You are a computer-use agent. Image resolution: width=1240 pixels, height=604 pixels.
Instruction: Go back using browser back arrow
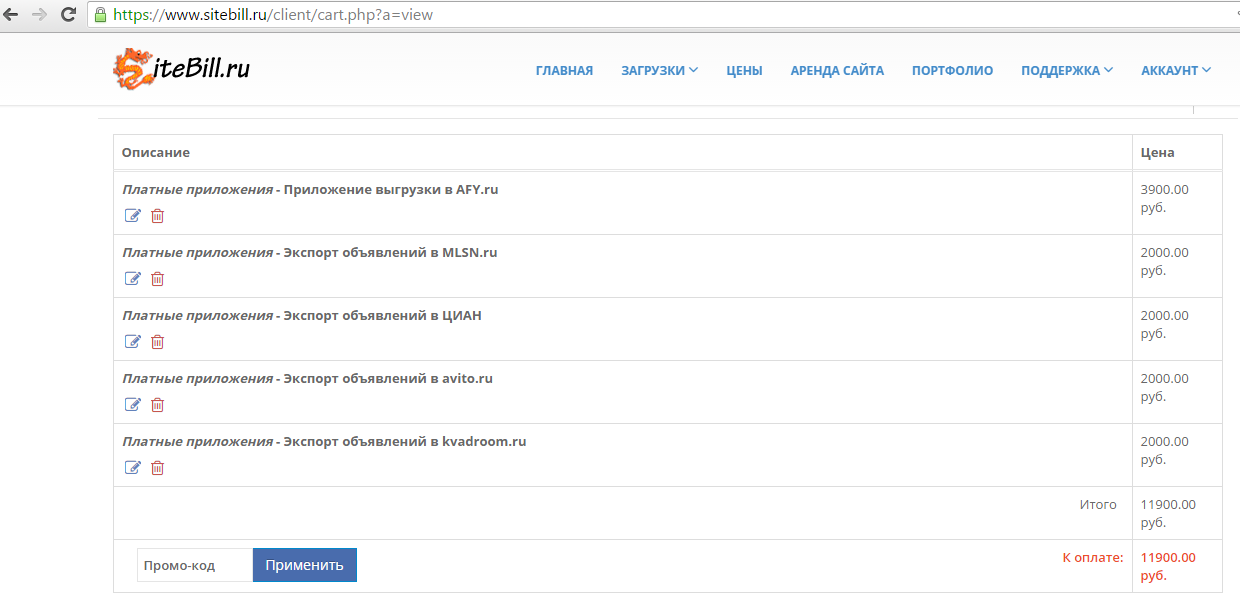point(11,15)
